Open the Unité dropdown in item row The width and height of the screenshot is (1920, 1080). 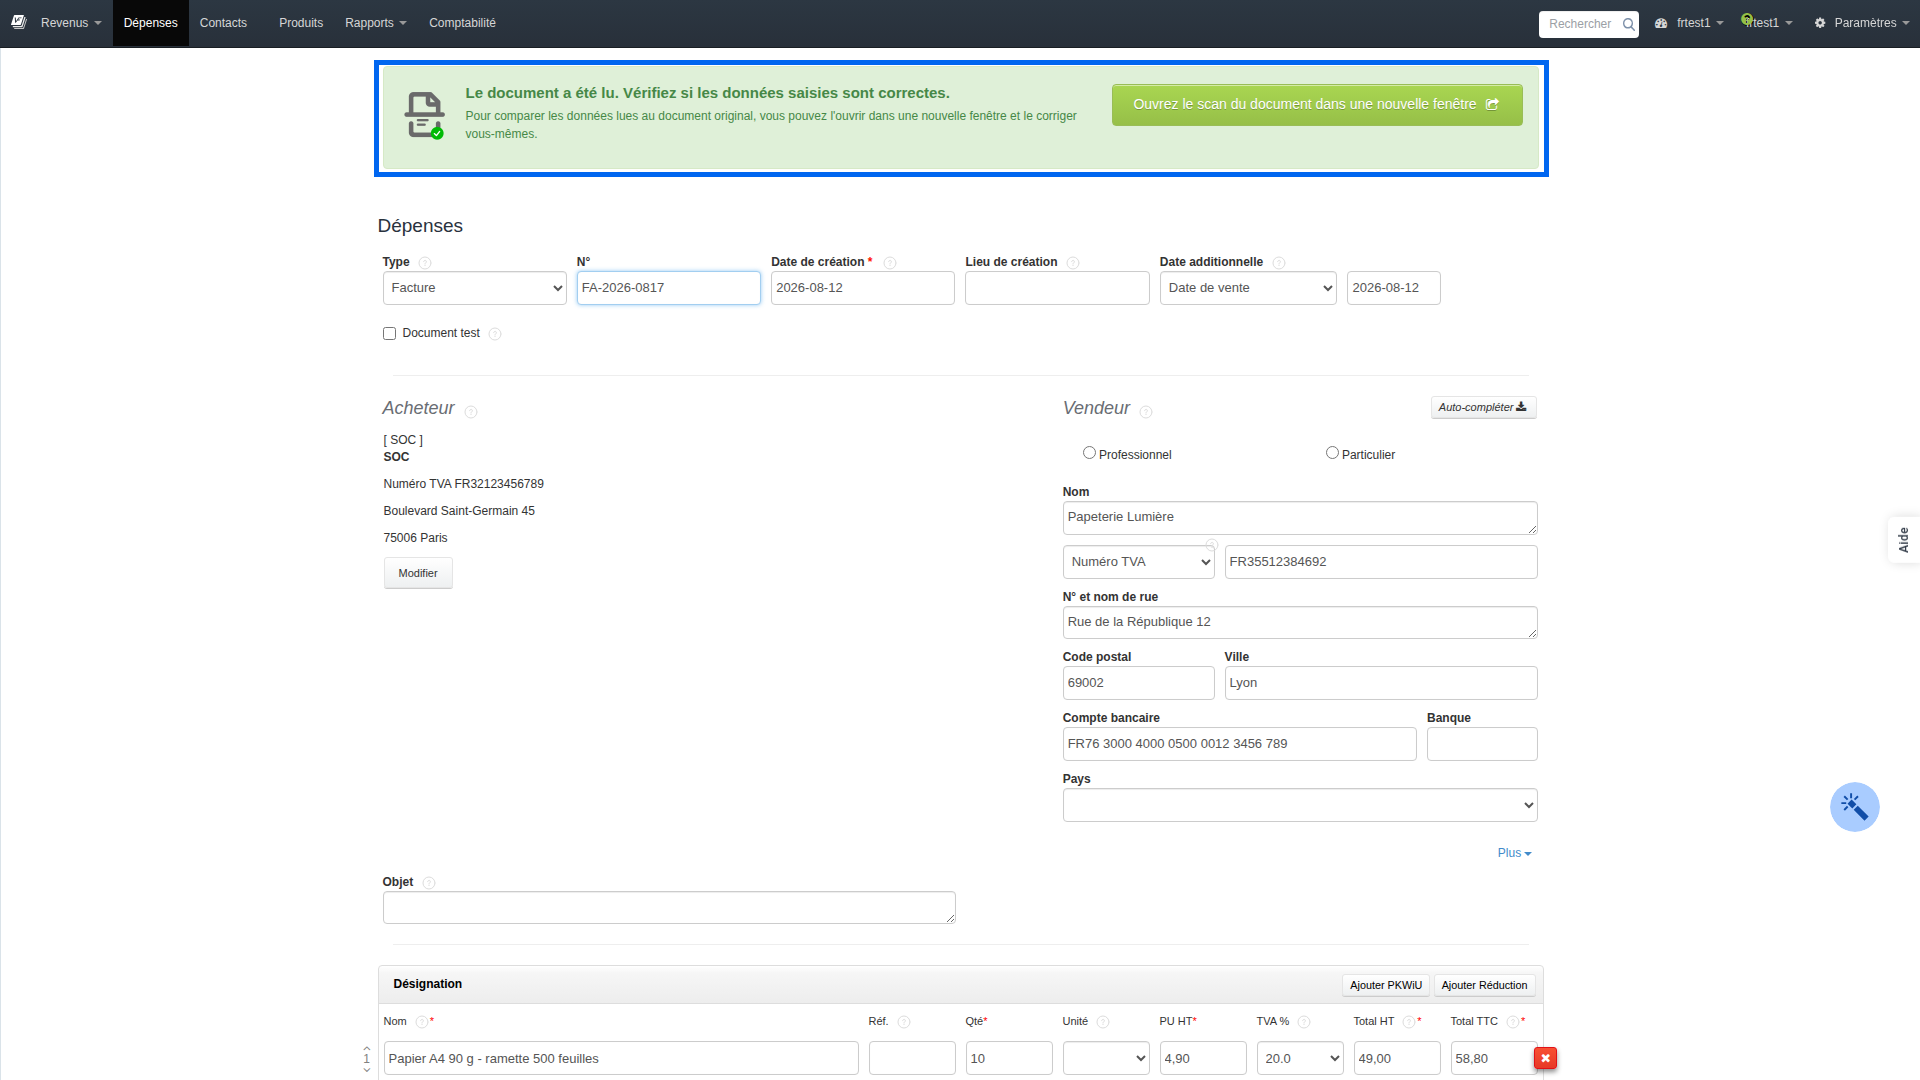tap(1105, 1058)
